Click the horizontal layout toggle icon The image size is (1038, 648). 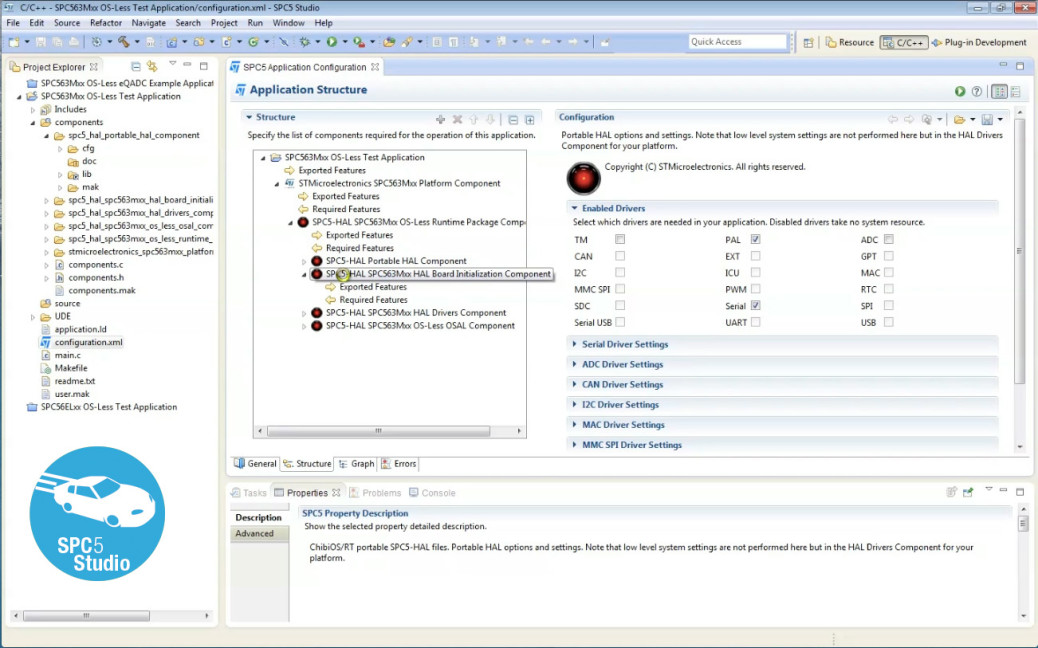(999, 91)
